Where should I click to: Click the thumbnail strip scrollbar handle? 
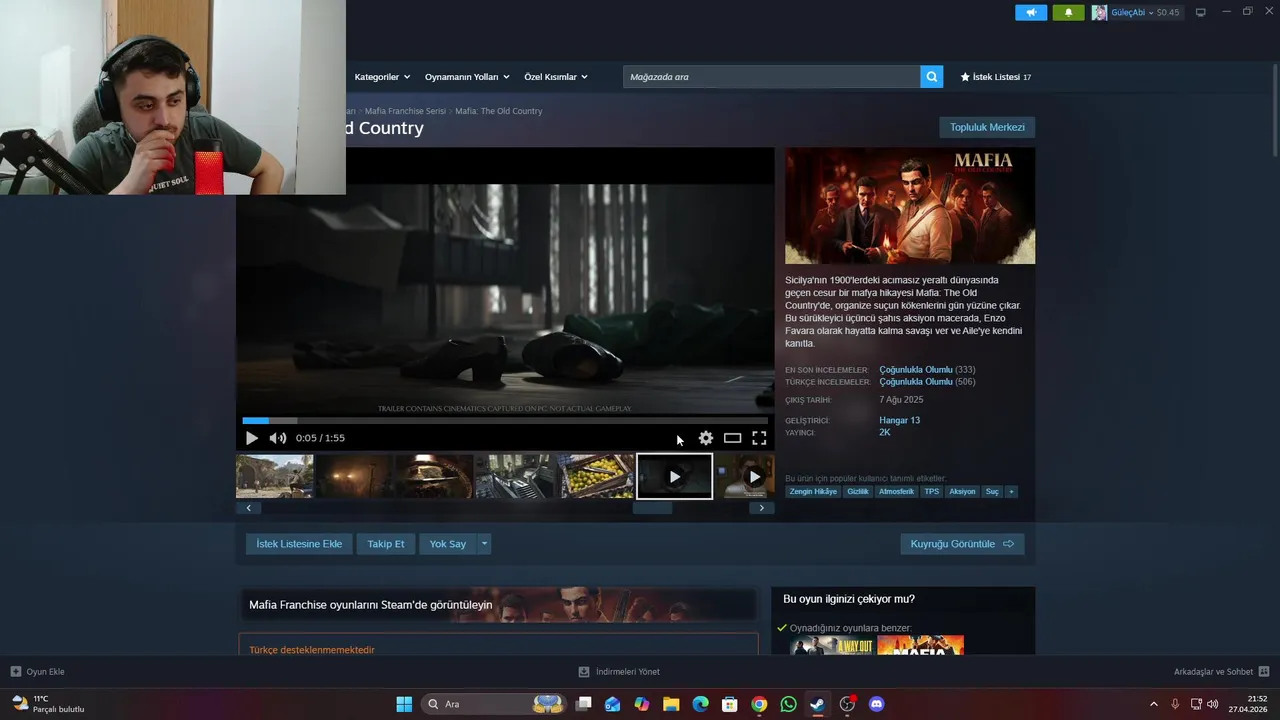pyautogui.click(x=652, y=508)
